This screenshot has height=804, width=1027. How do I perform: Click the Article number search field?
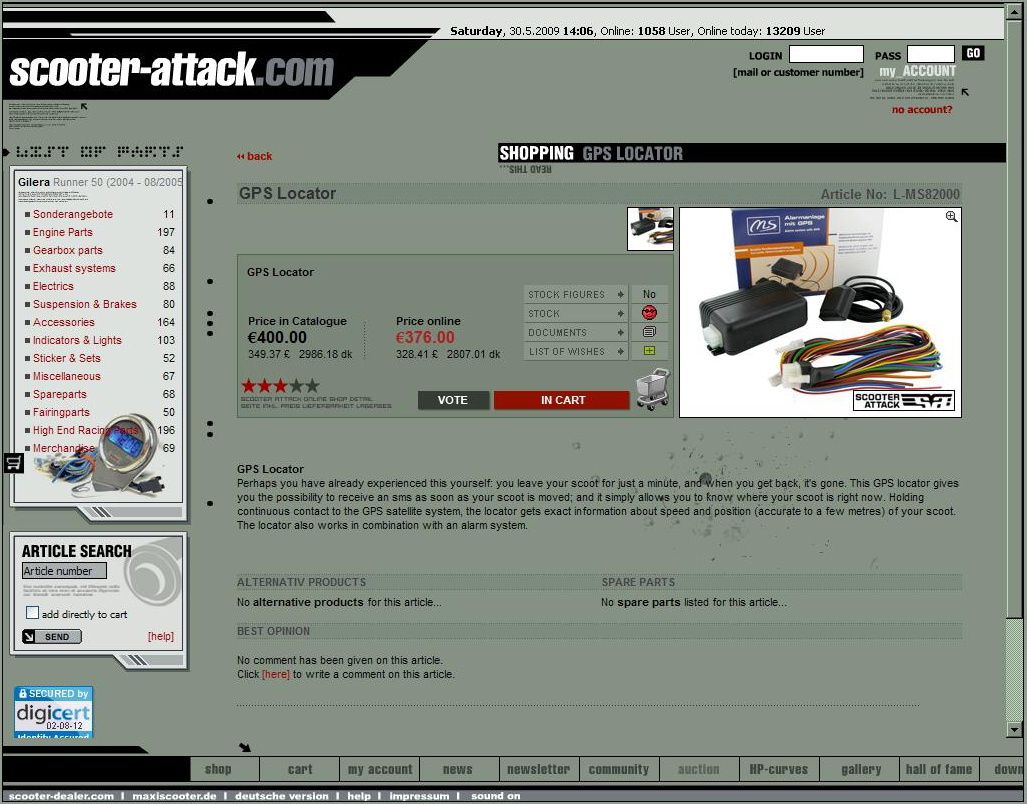click(x=64, y=571)
